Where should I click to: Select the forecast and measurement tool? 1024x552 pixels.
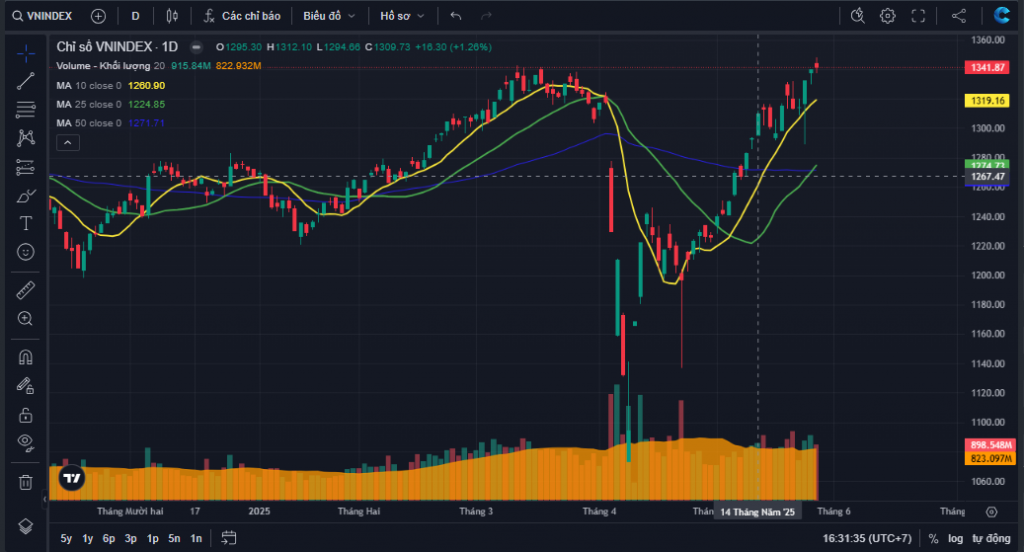(x=25, y=167)
